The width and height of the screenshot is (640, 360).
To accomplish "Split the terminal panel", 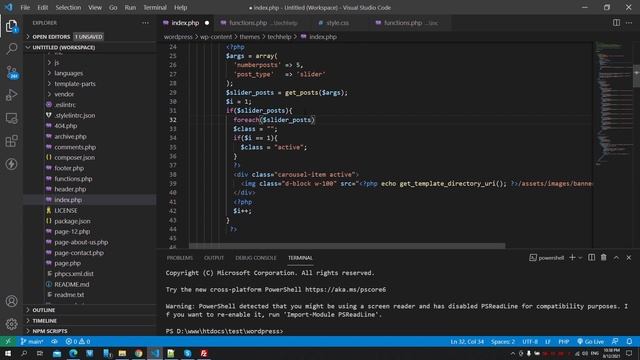I will [x=591, y=258].
